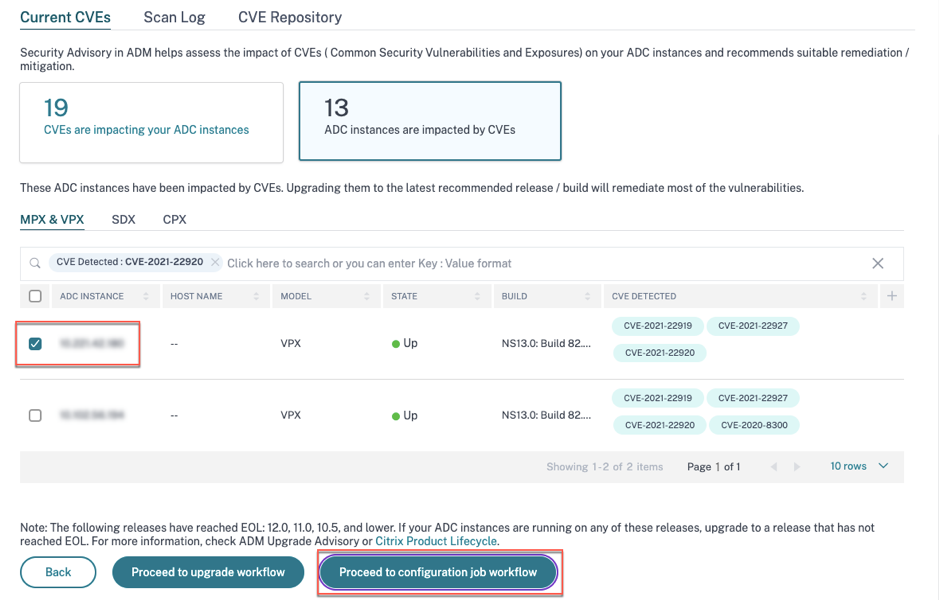Select the 19 CVEs impacting card

[x=152, y=122]
